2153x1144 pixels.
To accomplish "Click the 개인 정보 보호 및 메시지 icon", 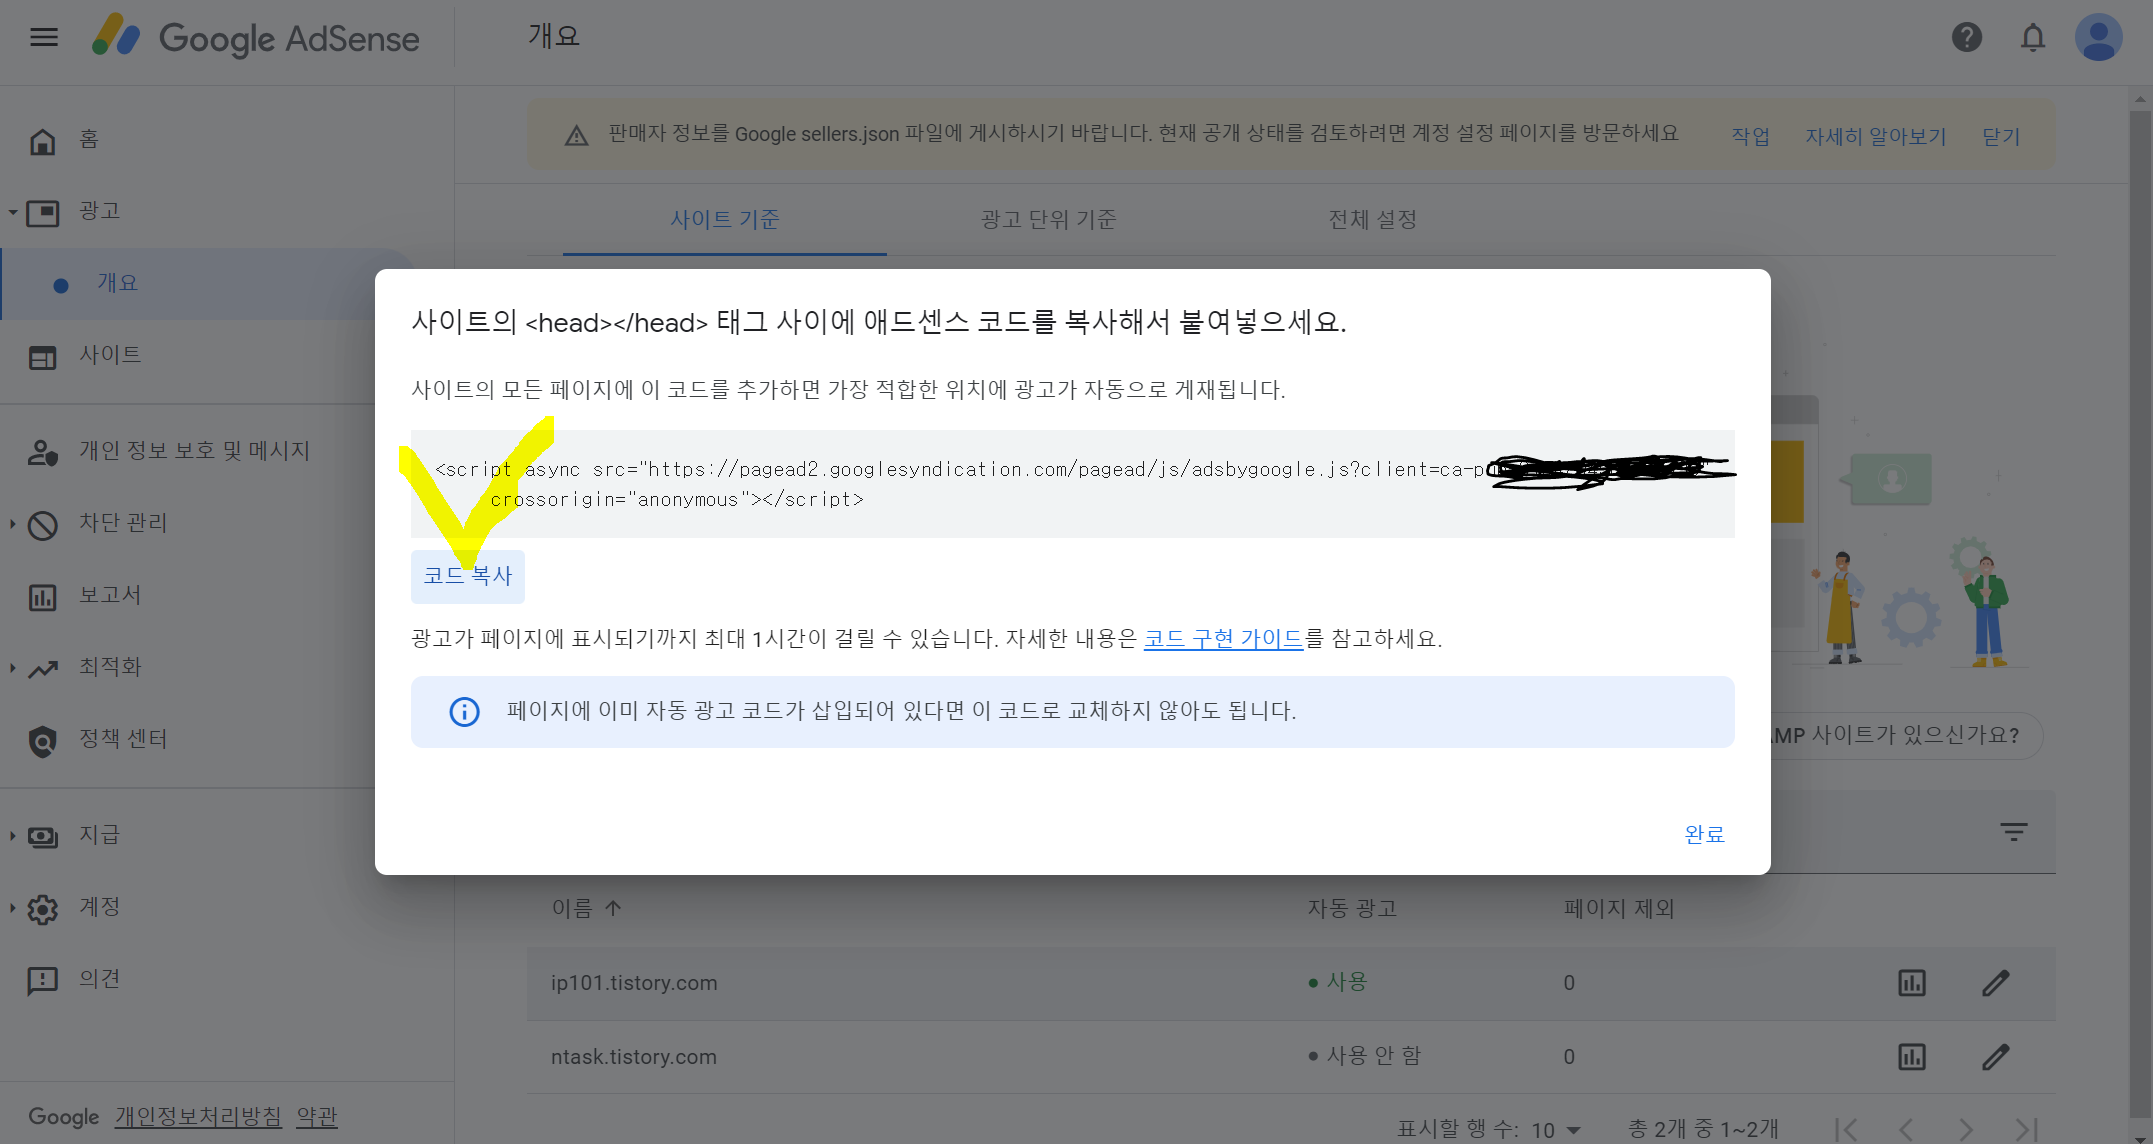I will tap(42, 453).
